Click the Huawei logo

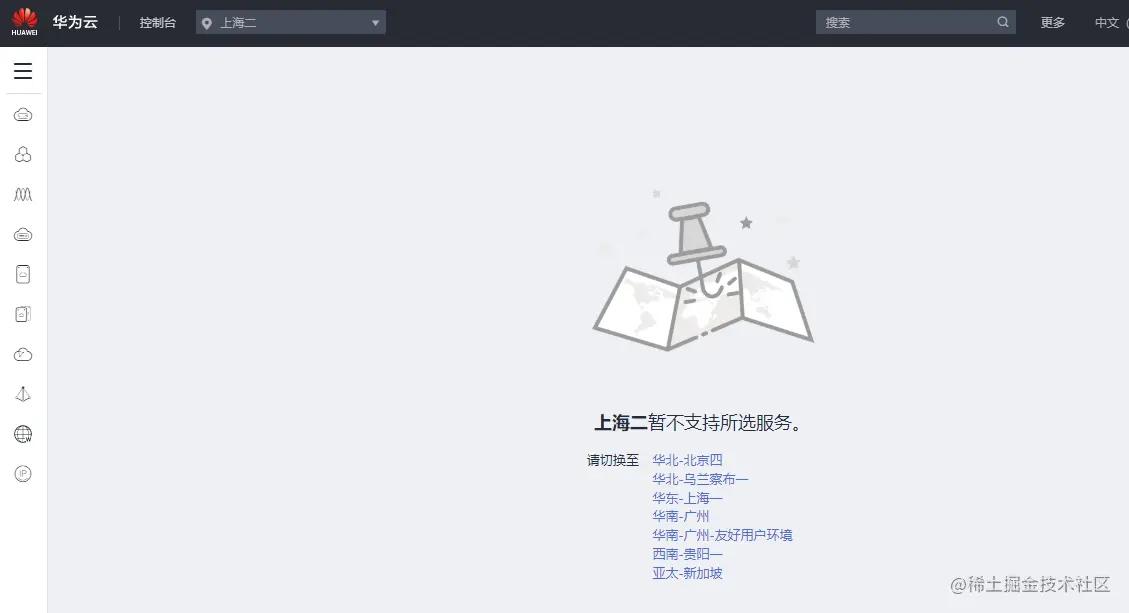[x=24, y=22]
